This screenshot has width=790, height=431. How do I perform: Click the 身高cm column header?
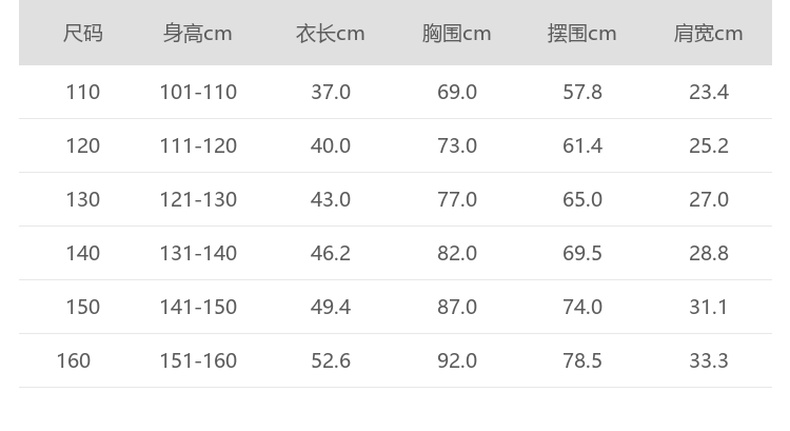[197, 34]
